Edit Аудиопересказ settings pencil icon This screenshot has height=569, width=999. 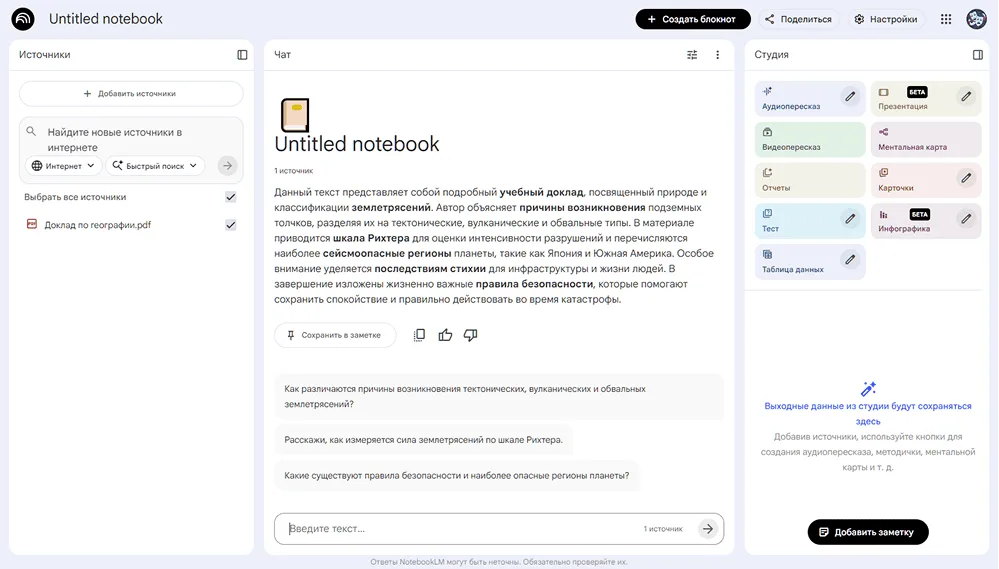click(850, 96)
